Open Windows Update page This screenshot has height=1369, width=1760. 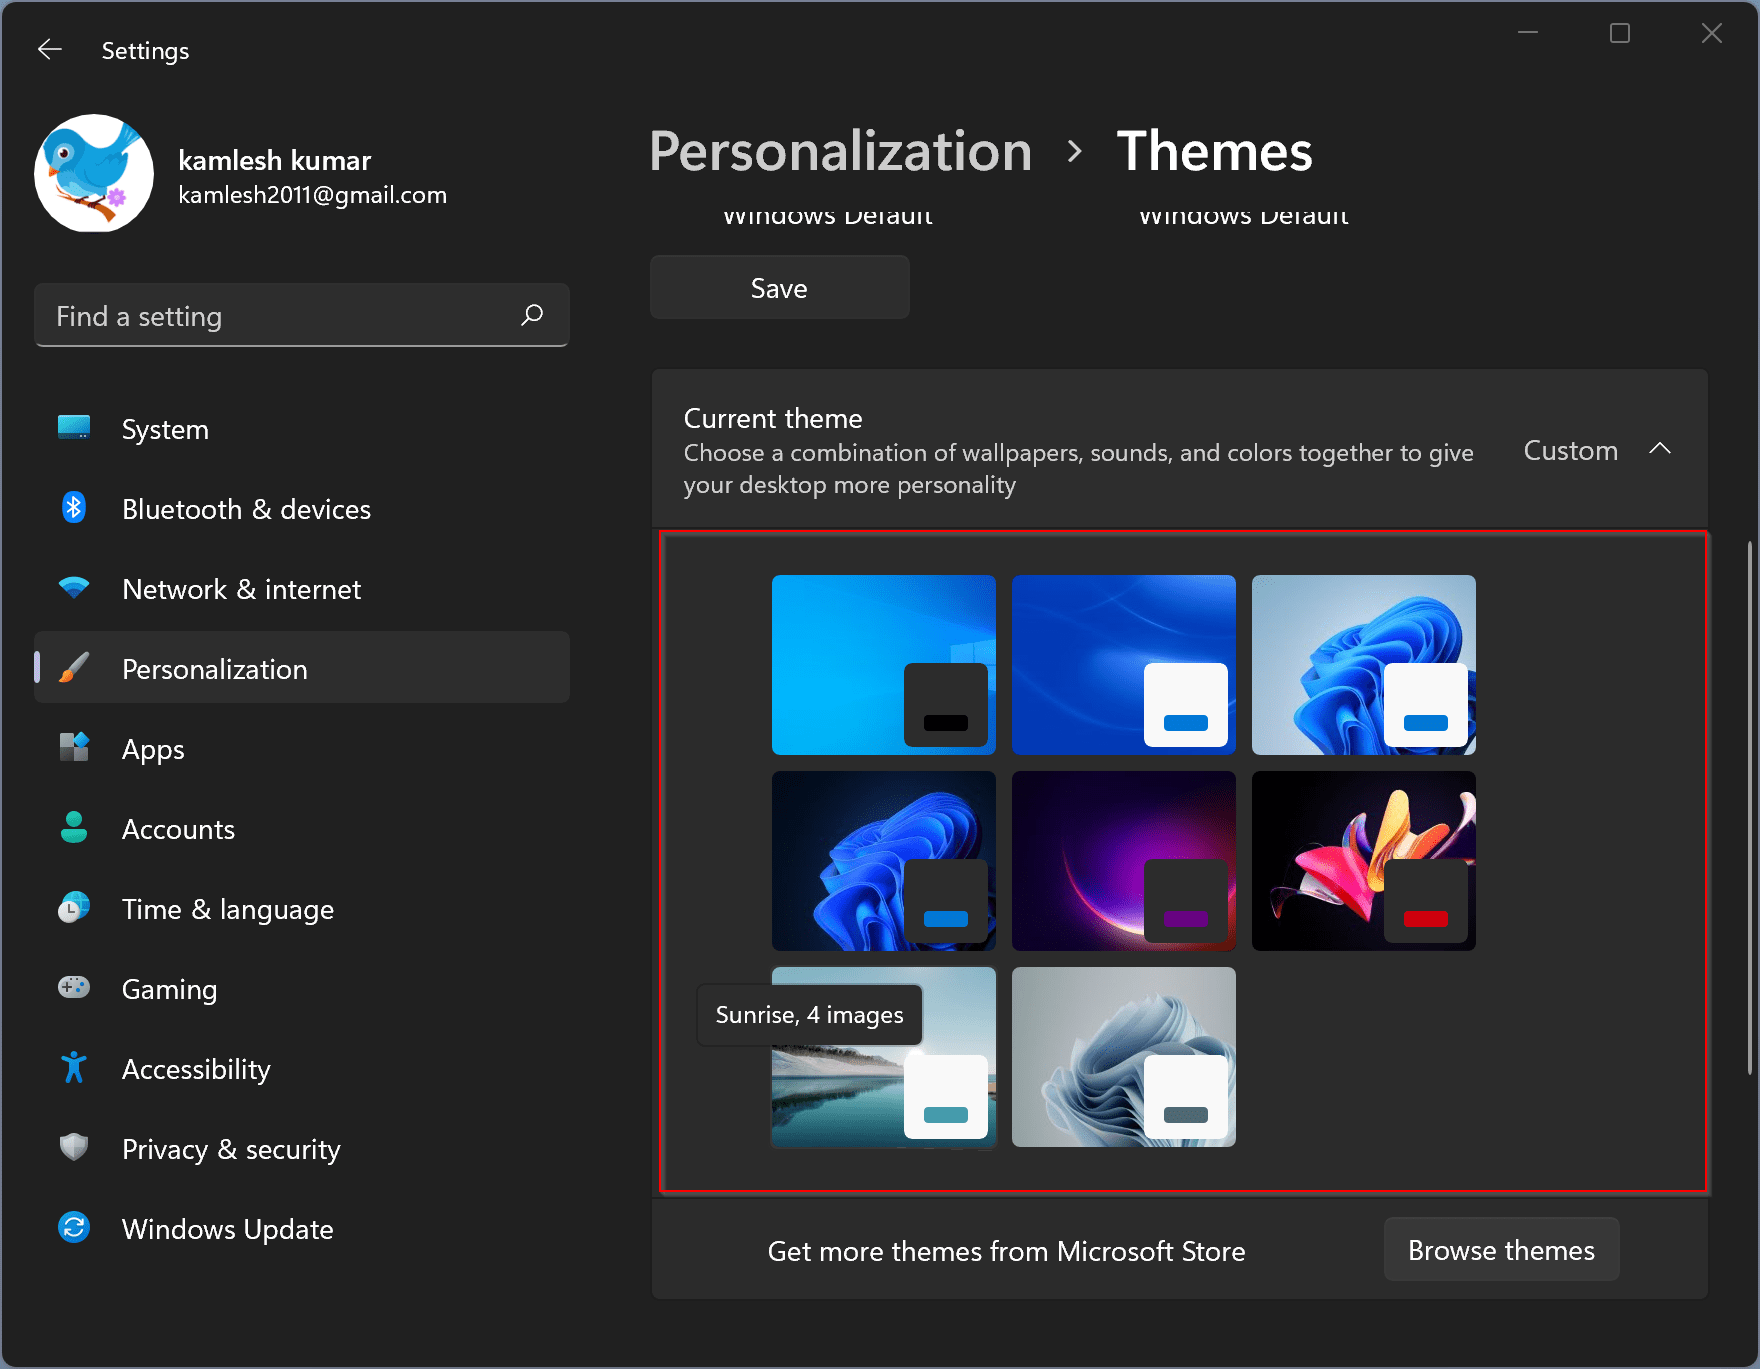[x=302, y=1229]
